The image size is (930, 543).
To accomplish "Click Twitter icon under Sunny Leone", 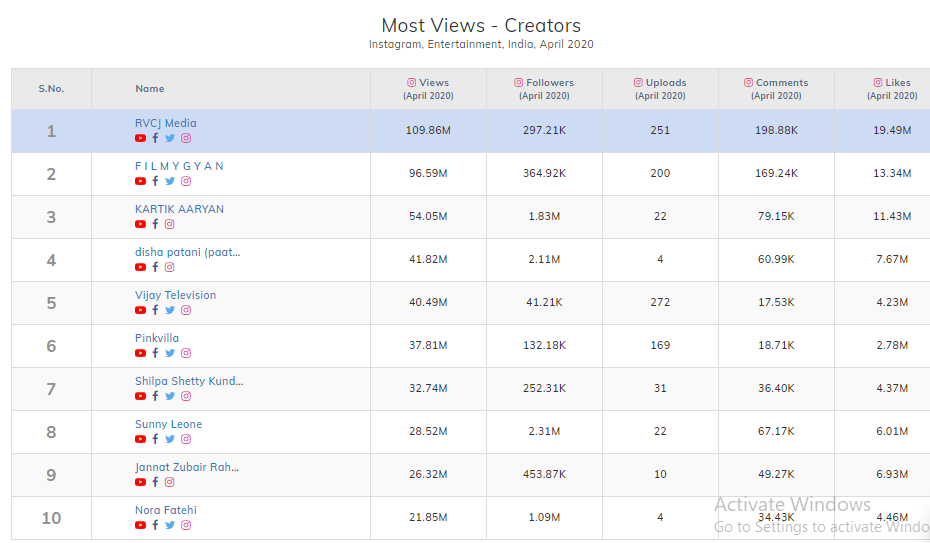I will coord(170,440).
